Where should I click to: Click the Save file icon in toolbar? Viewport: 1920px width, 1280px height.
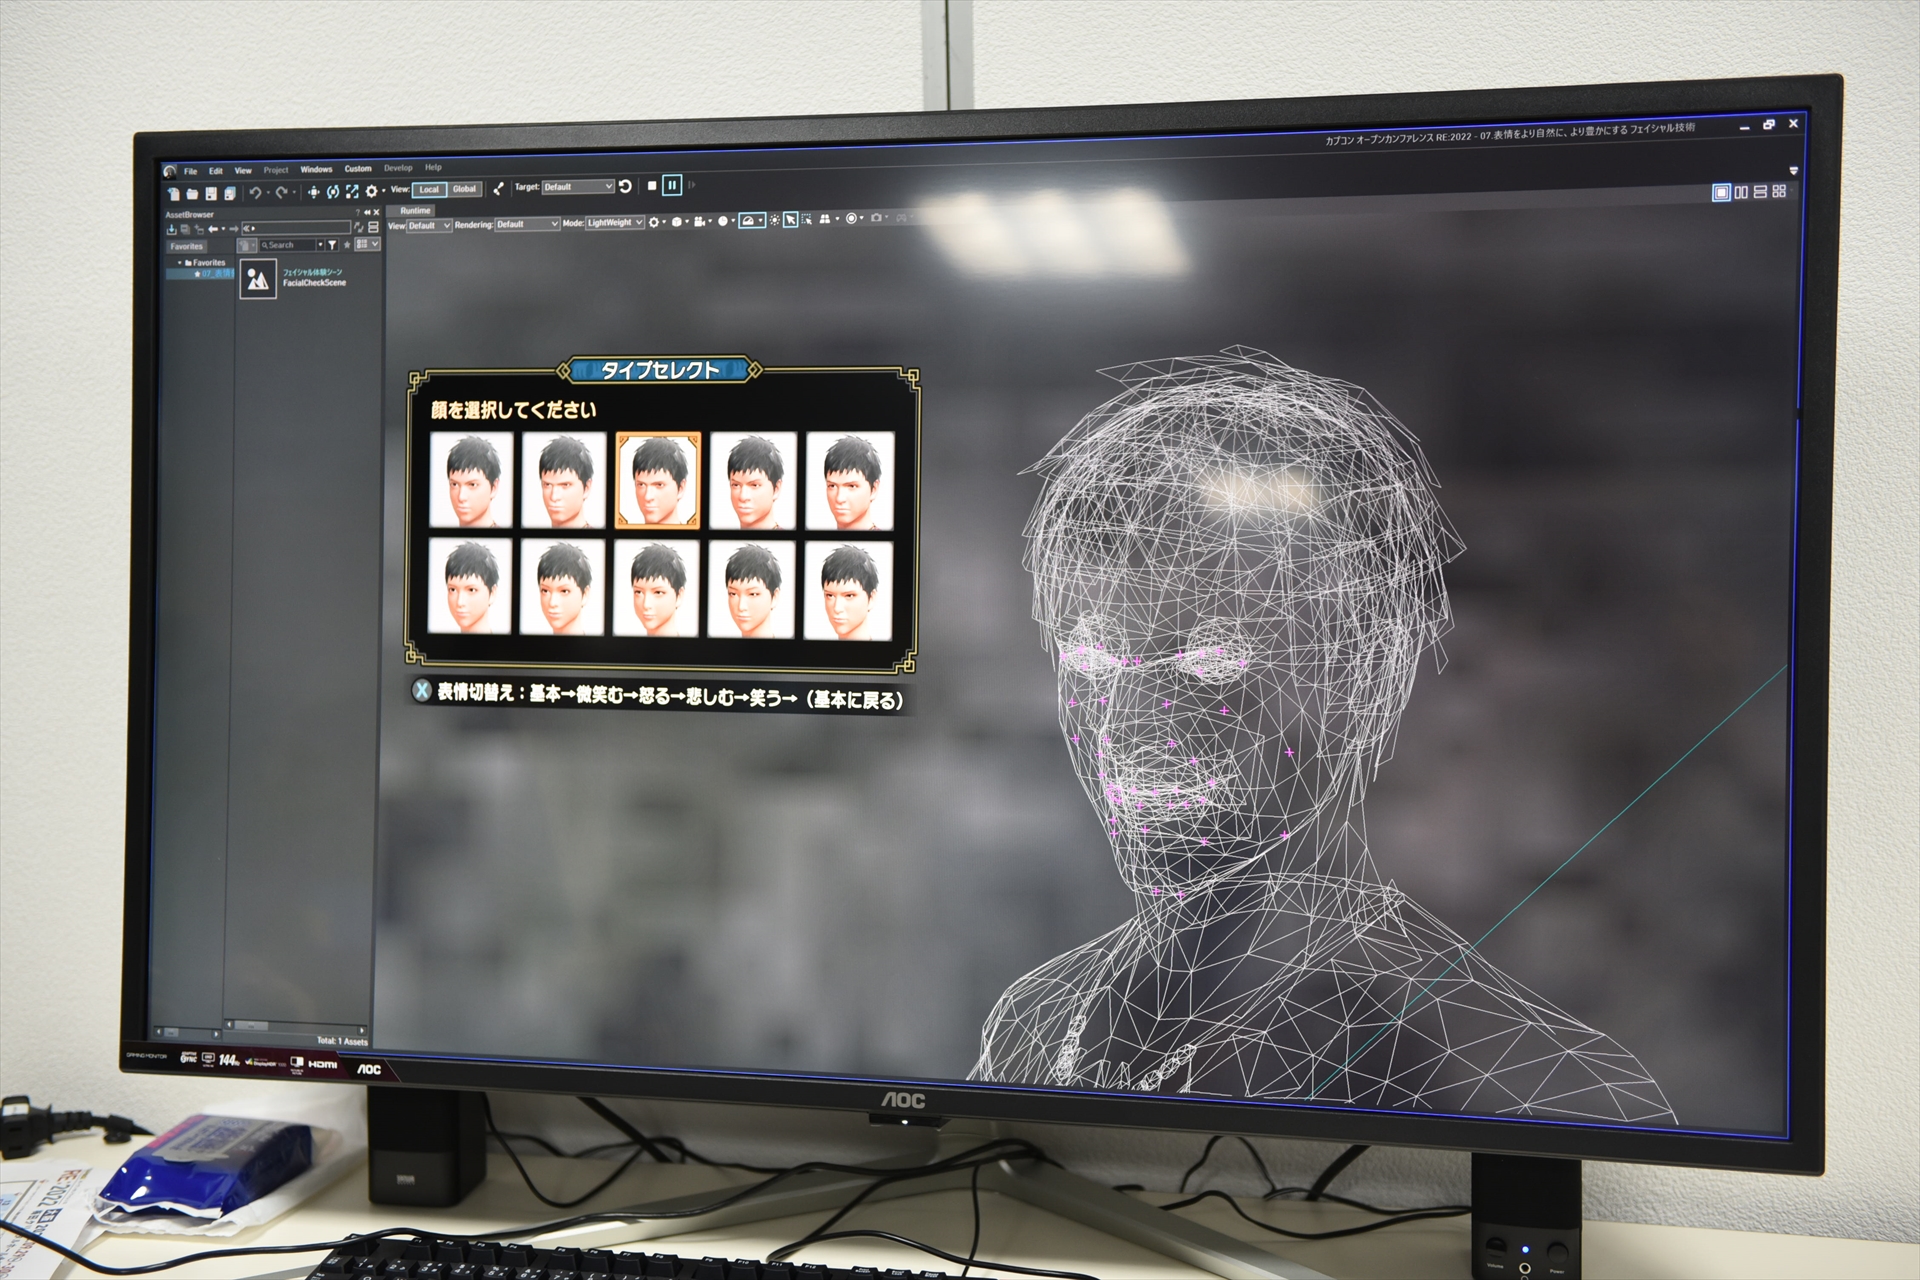coord(211,194)
